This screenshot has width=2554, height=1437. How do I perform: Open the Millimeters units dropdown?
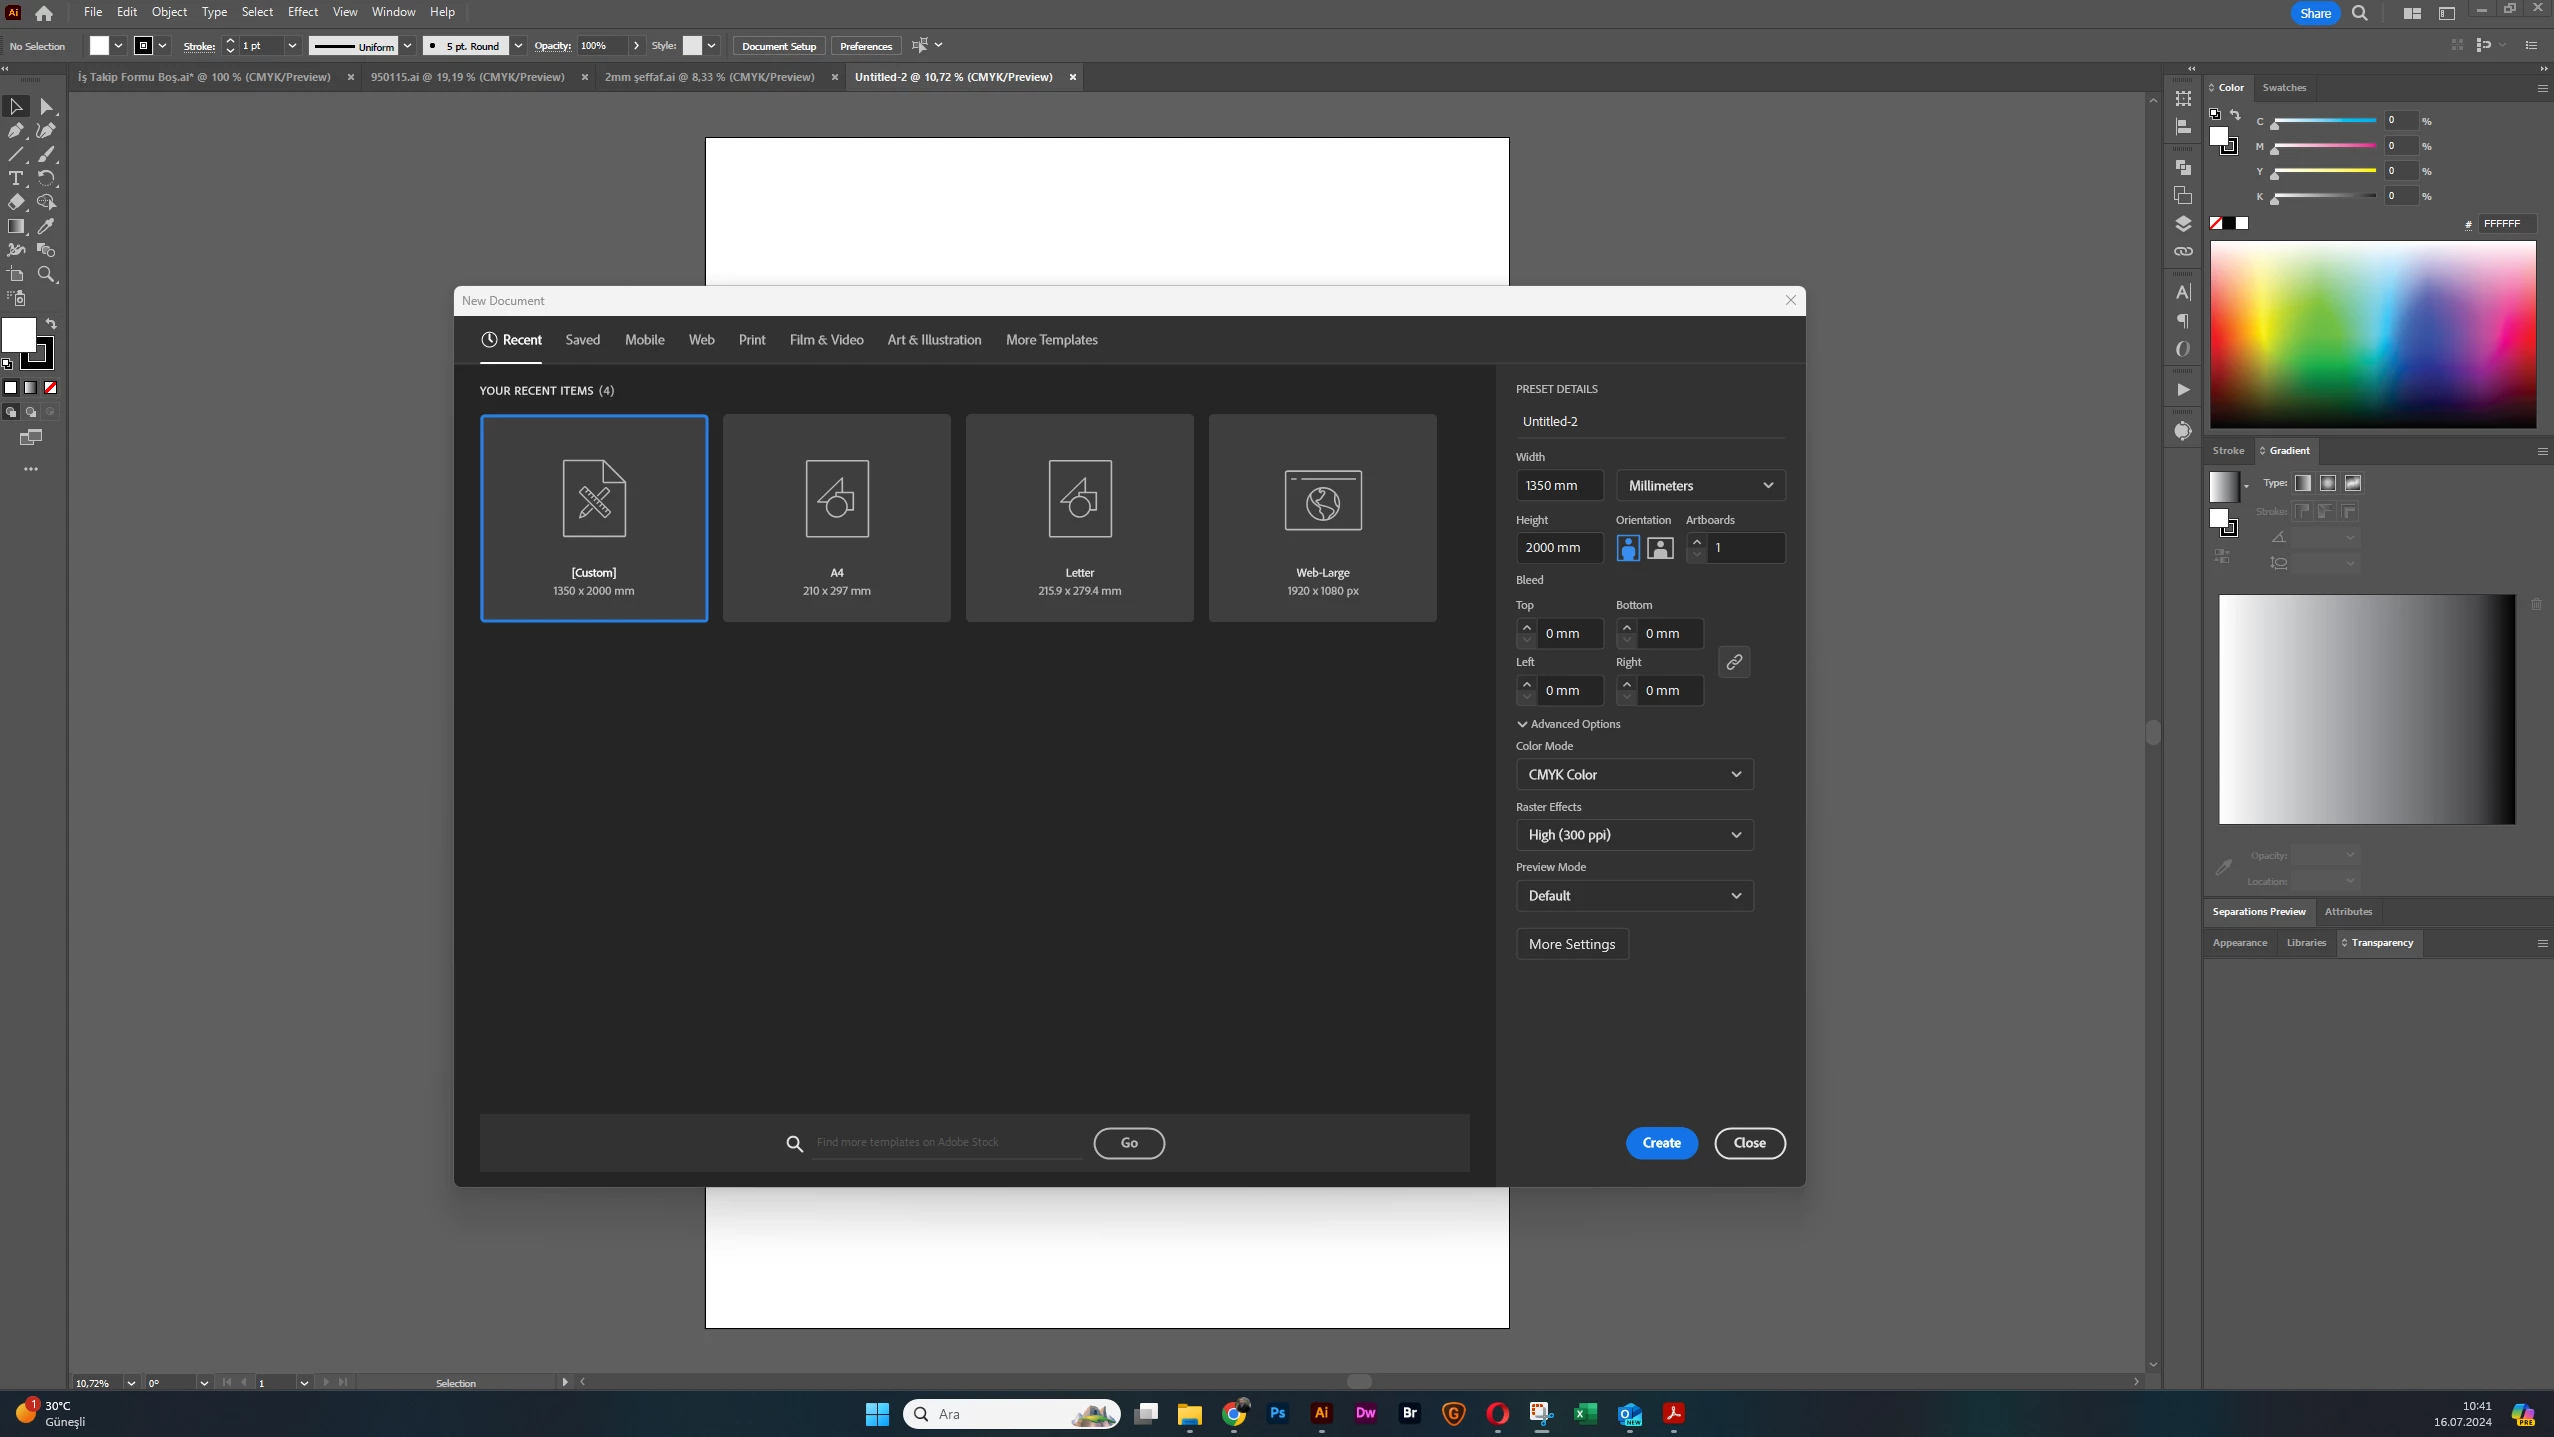1700,486
